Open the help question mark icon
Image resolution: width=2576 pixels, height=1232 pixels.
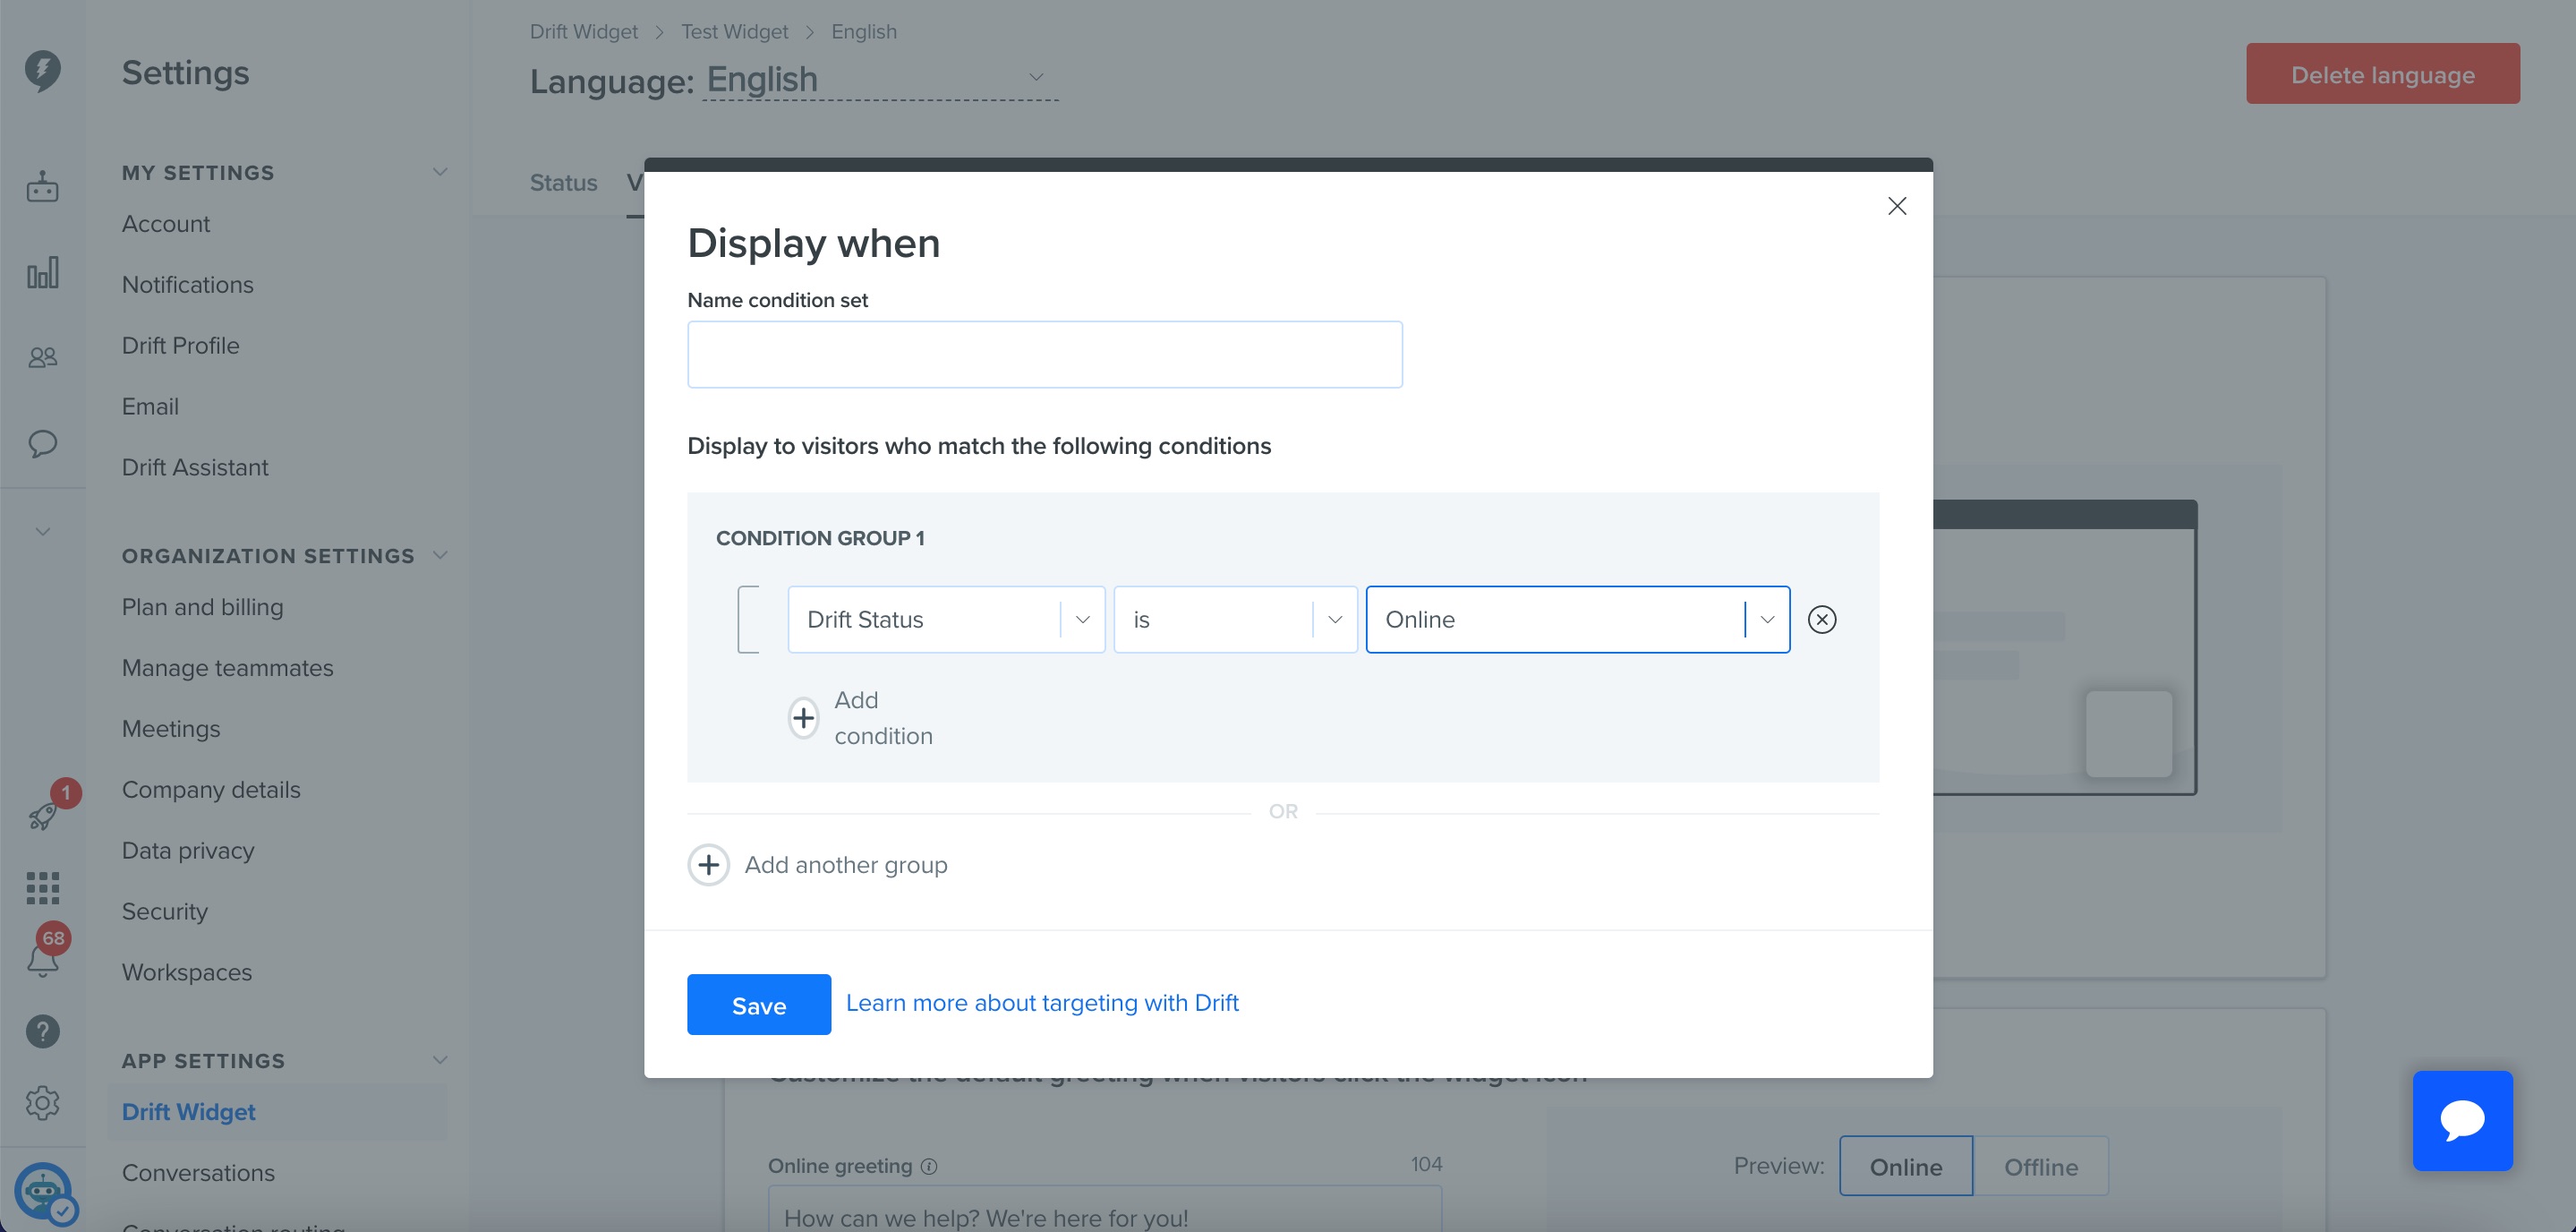[x=42, y=1032]
